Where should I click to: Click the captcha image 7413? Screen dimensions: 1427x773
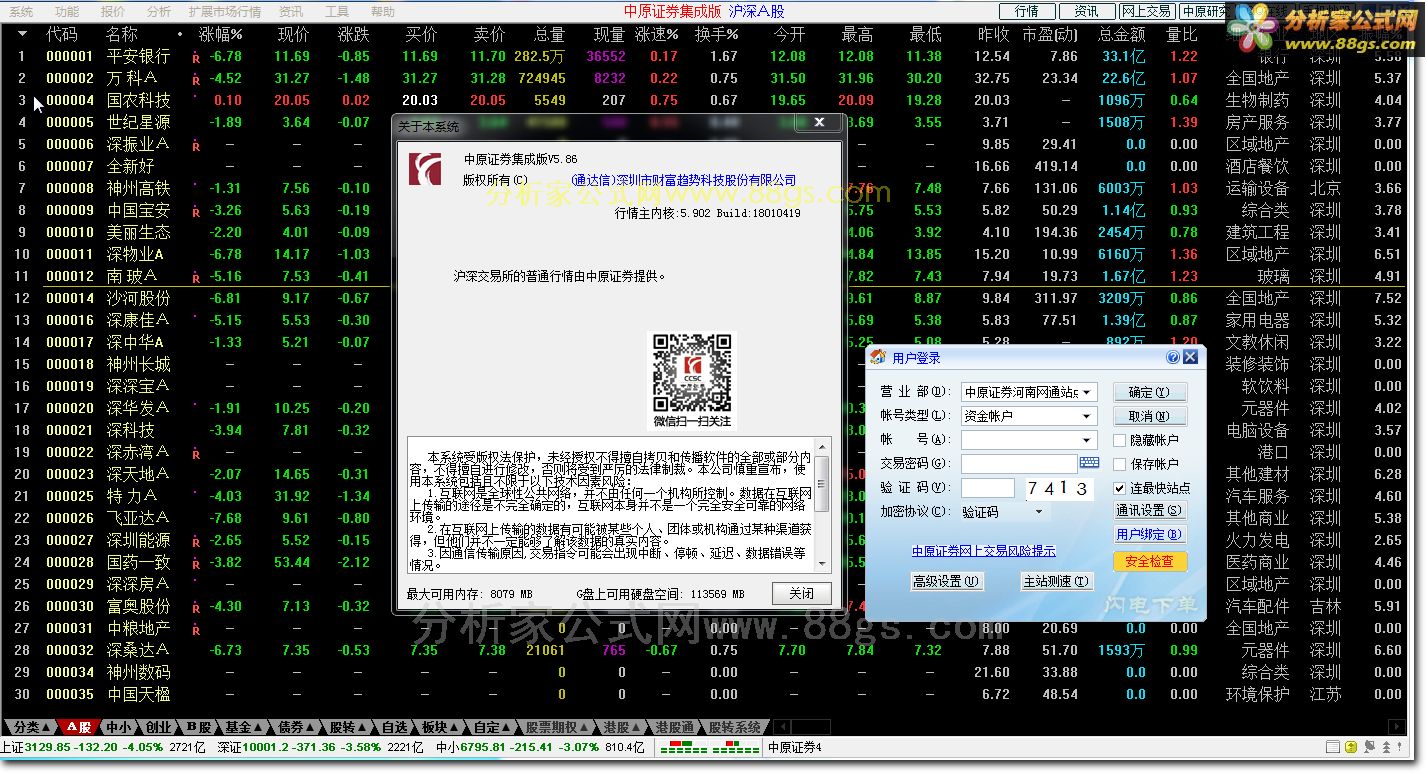[1059, 488]
